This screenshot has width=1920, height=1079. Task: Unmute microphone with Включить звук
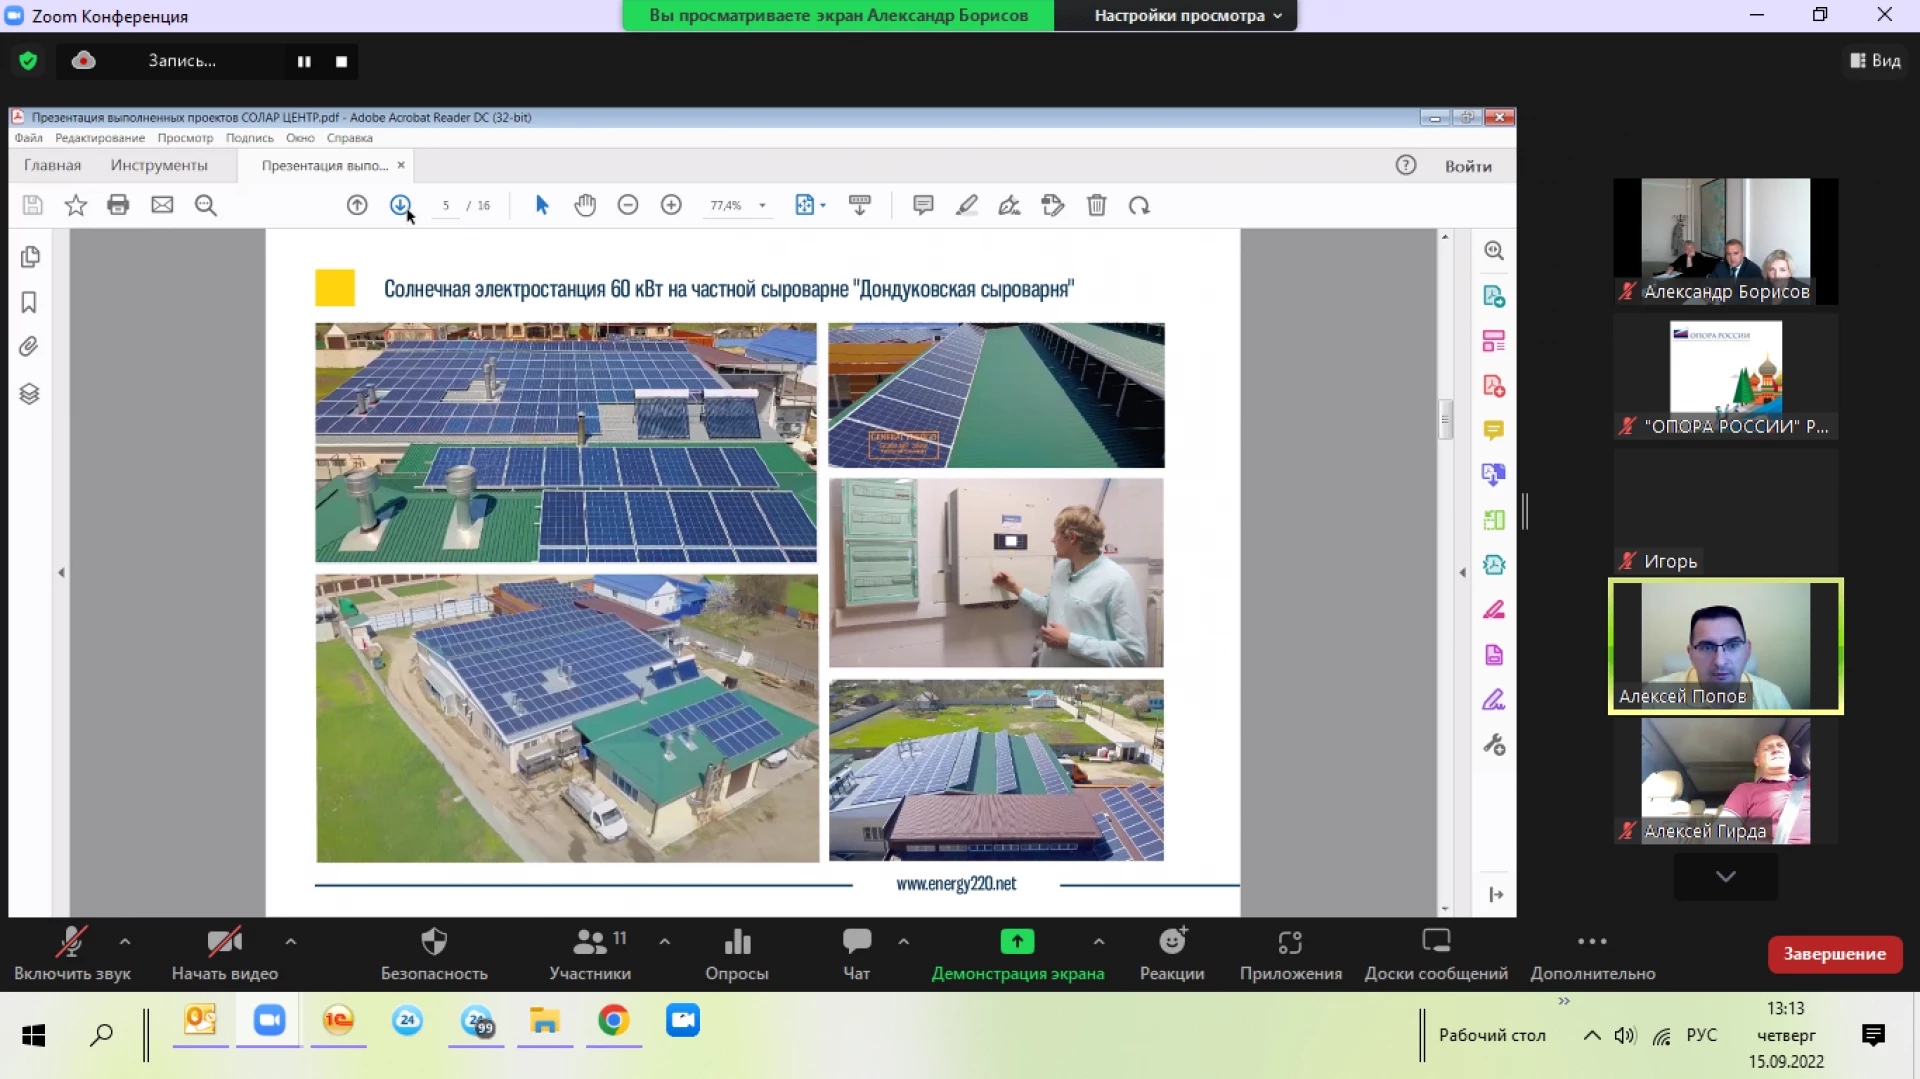point(72,953)
